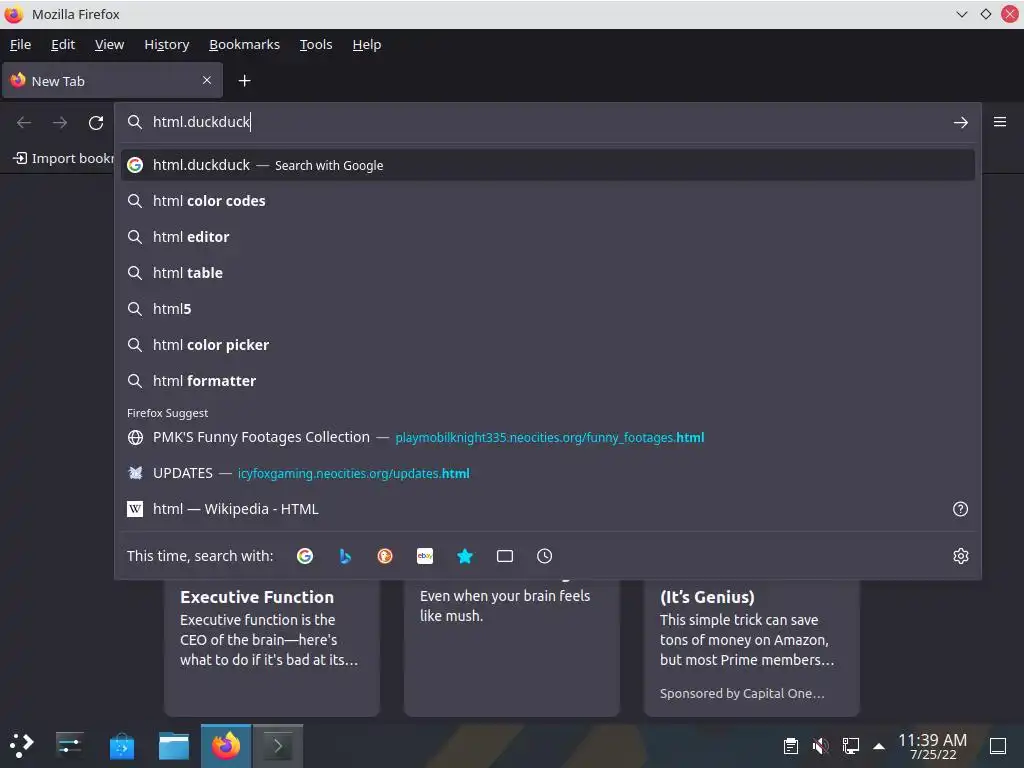This screenshot has height=768, width=1024.
Task: Click Import bookmarks button
Action: (x=64, y=158)
